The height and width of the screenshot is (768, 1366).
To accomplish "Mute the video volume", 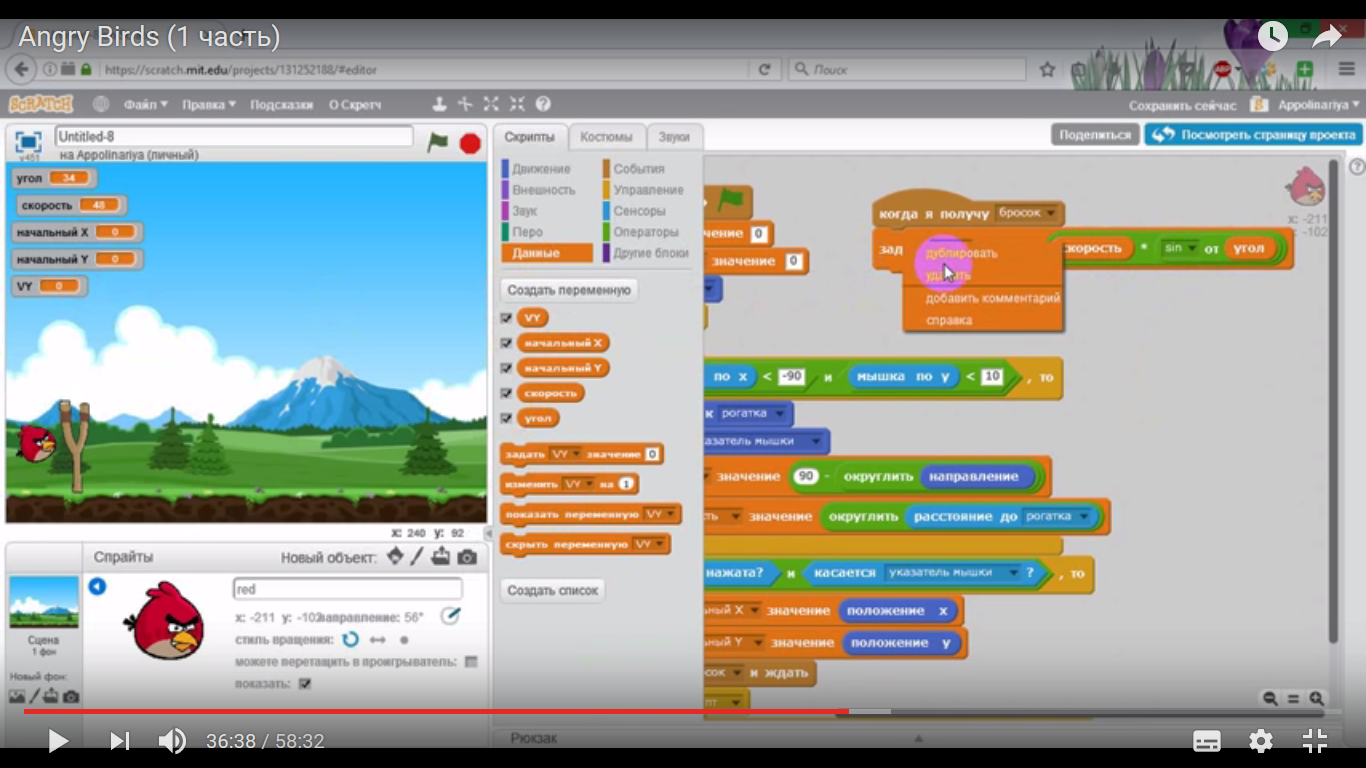I will tap(172, 741).
